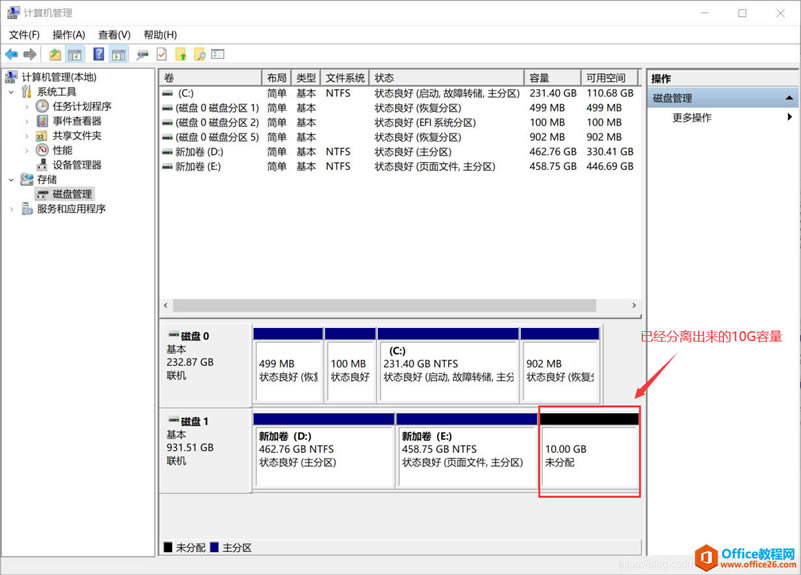Select Event Viewer (事件查看器) icon

pos(42,121)
